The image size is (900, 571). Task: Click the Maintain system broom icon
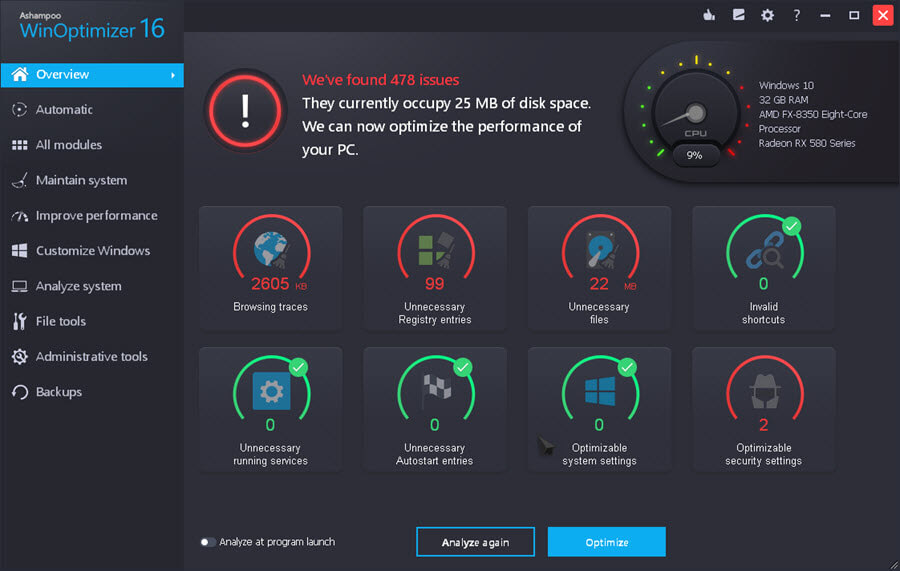[20, 180]
